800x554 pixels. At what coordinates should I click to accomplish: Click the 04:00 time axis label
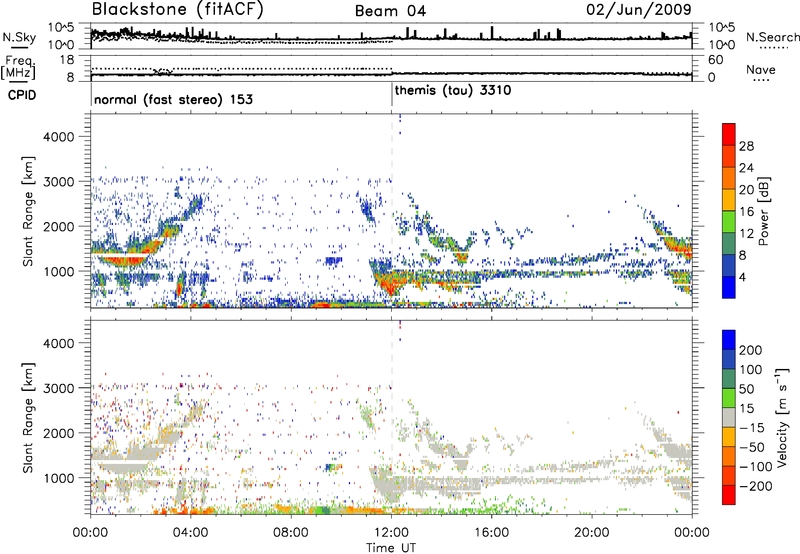[191, 533]
